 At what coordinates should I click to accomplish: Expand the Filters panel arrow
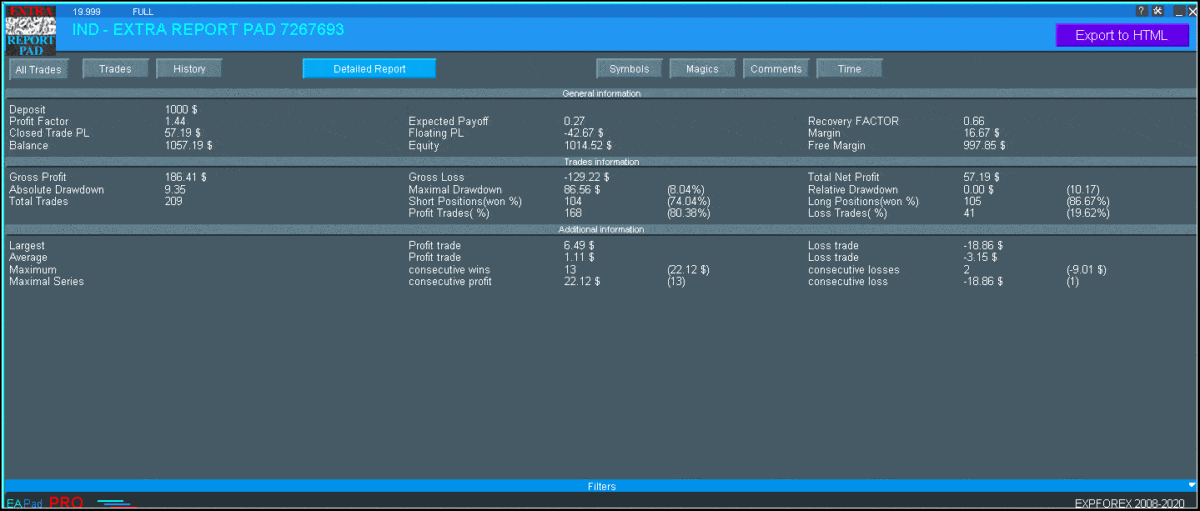pos(1190,485)
